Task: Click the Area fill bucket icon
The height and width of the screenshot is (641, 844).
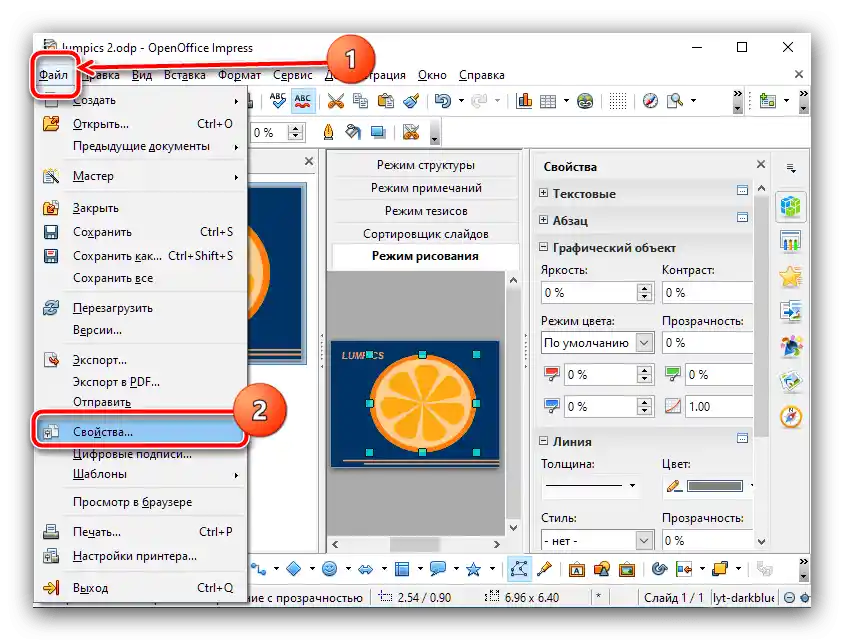Action: click(x=353, y=132)
